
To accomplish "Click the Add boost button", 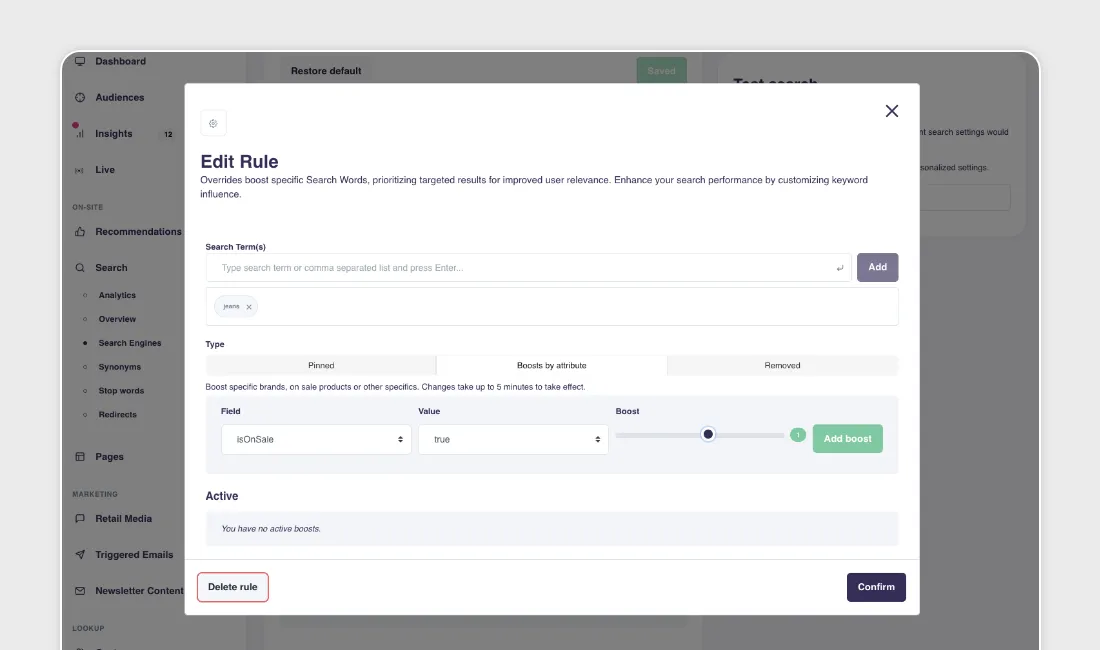I will coord(847,439).
